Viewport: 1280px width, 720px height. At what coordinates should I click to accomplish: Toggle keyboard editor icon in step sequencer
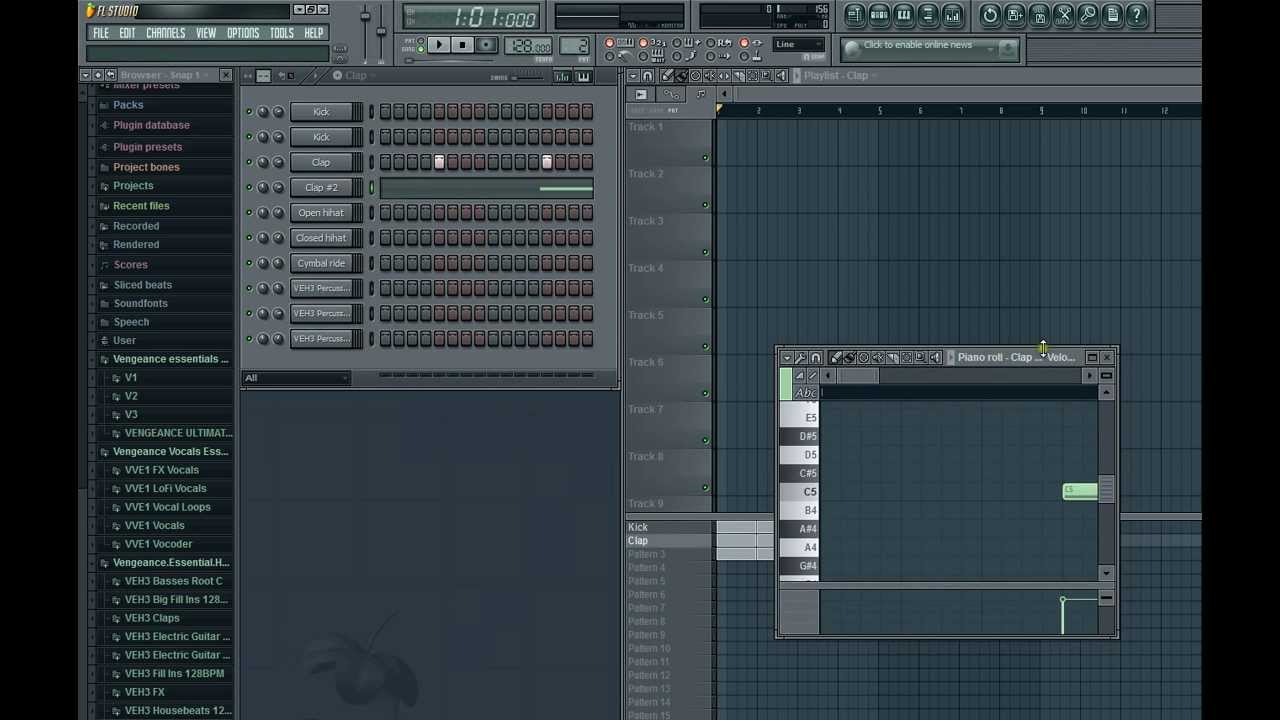click(583, 77)
